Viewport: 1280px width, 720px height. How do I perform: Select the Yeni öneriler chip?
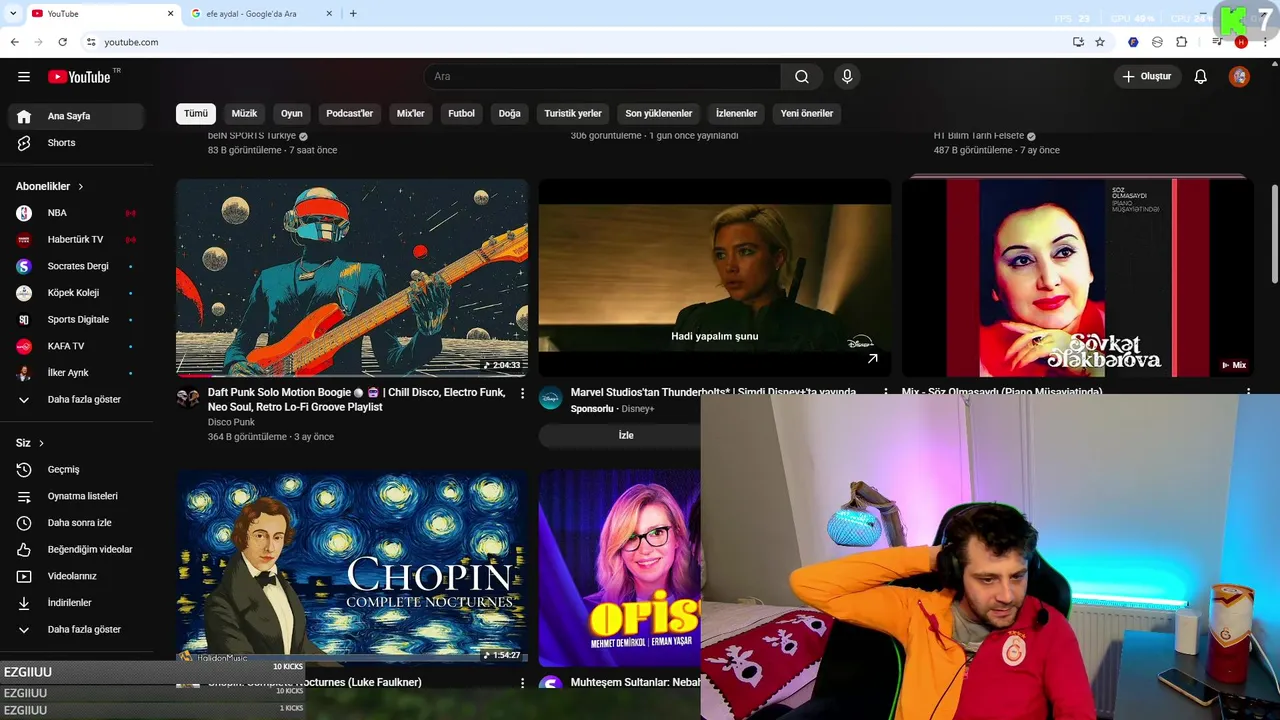coord(807,114)
